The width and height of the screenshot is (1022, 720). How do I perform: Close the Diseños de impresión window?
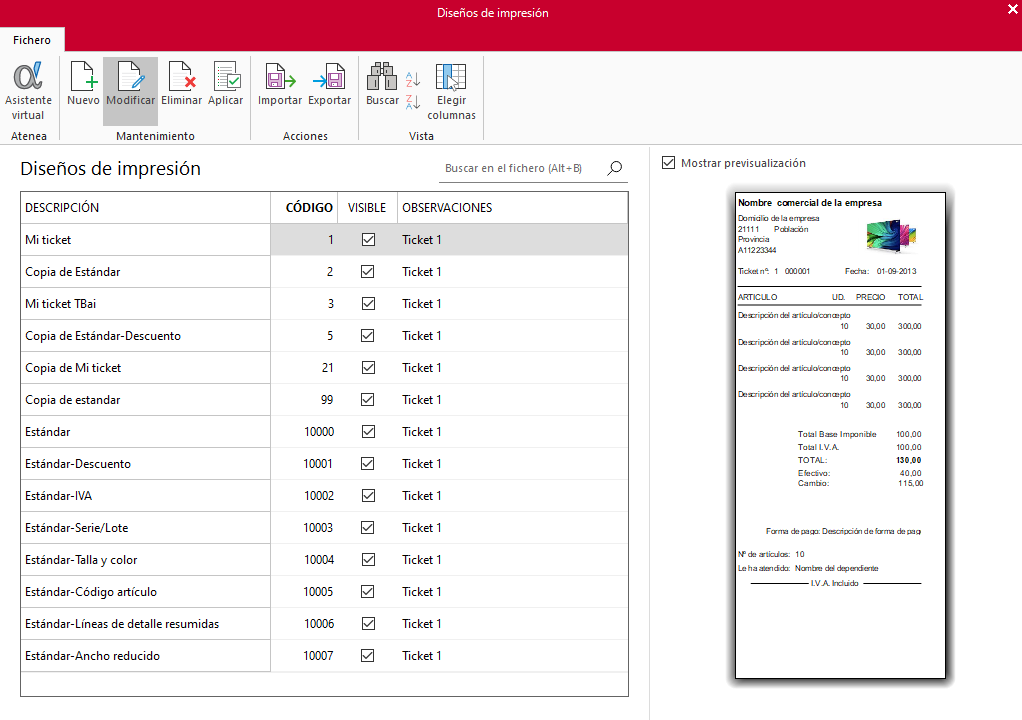pyautogui.click(x=1013, y=9)
